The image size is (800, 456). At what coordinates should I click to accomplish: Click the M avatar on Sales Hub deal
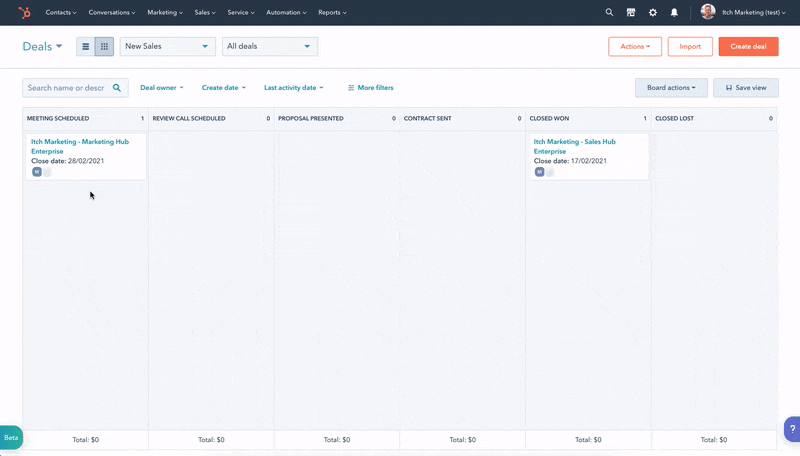tap(539, 172)
